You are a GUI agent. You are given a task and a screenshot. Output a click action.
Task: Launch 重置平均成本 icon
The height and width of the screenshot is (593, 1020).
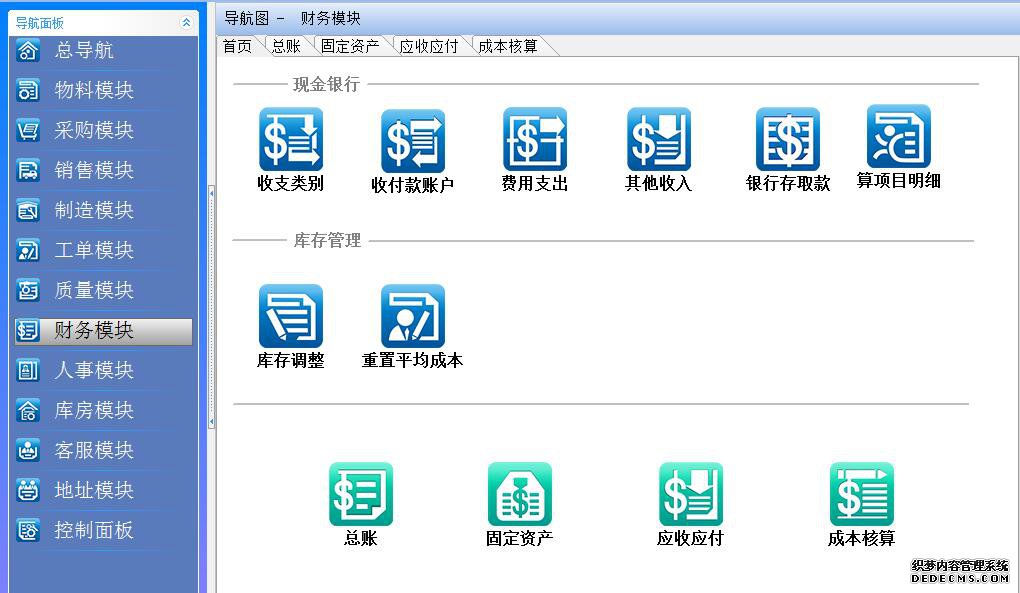pos(413,316)
